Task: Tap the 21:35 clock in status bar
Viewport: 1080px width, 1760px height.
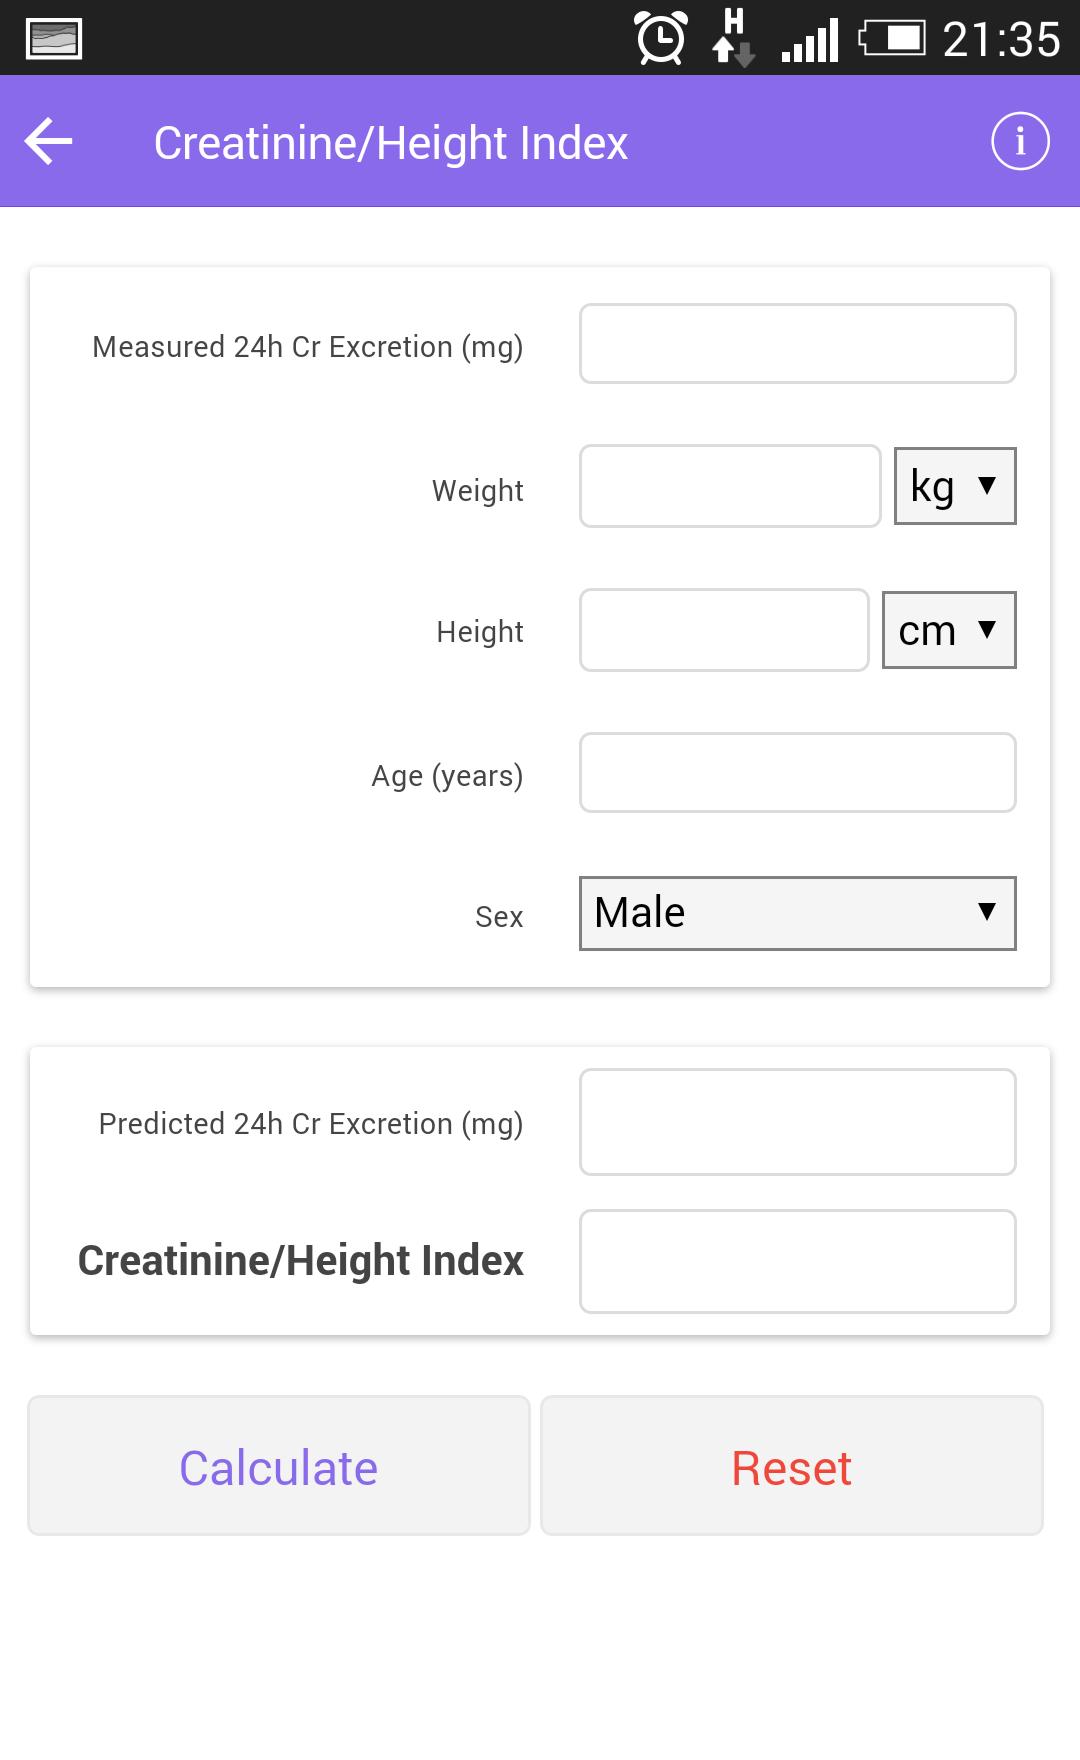Action: (x=1001, y=40)
